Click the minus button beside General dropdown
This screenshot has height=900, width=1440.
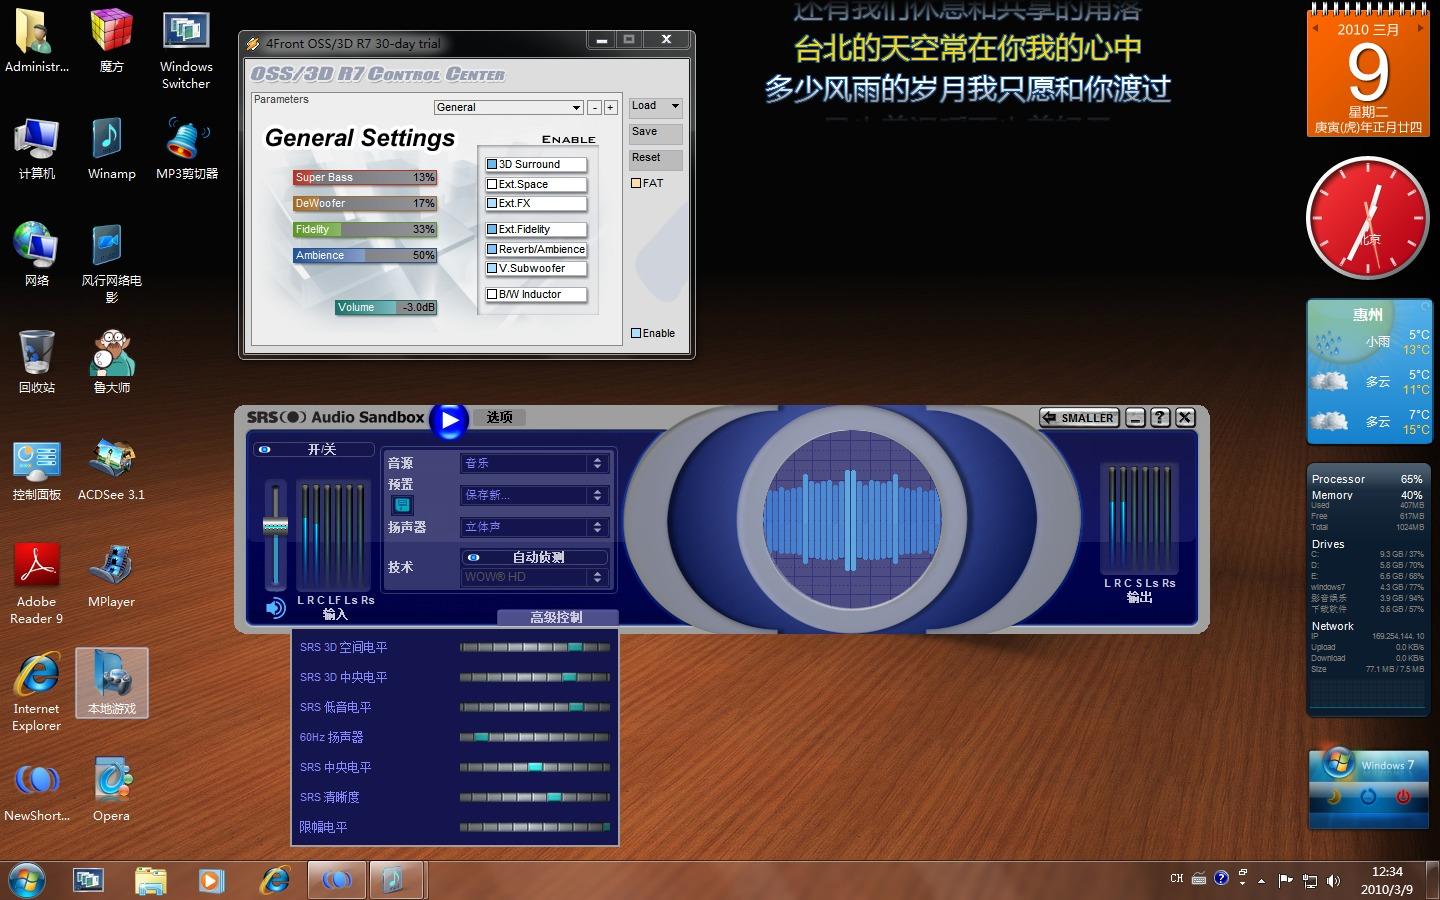coord(594,107)
